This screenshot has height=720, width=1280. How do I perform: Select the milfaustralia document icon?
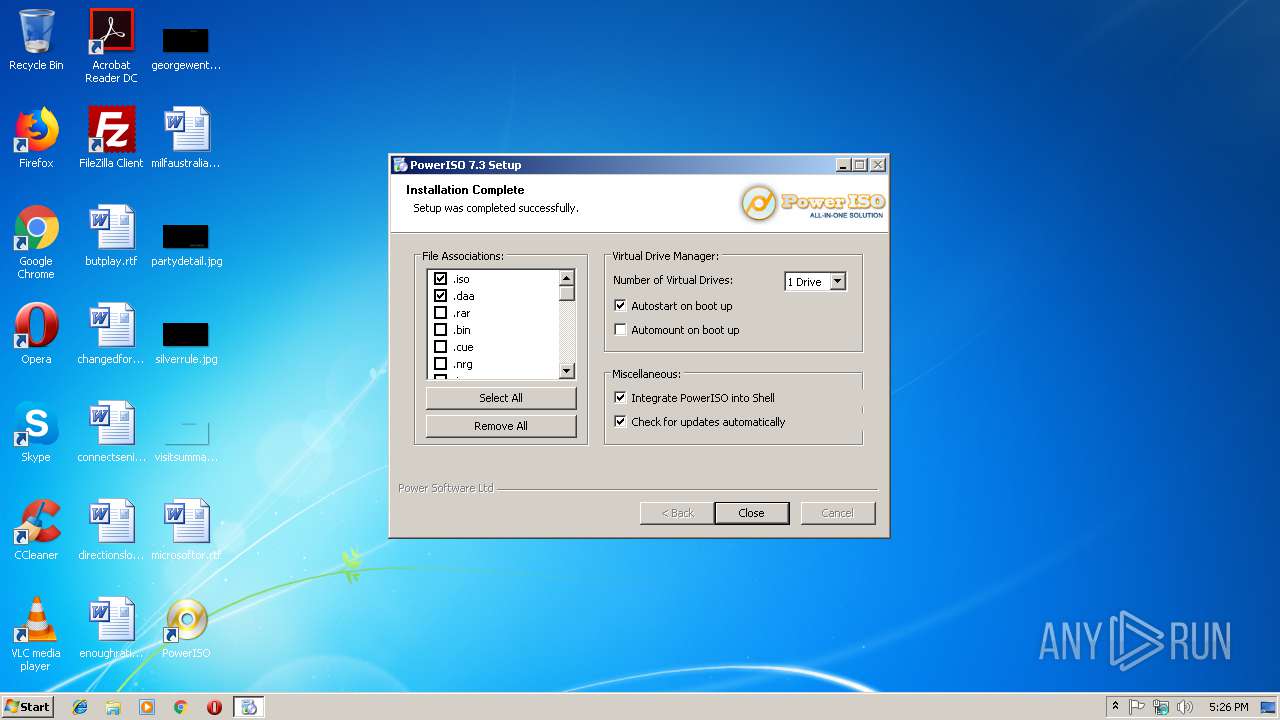tap(186, 138)
